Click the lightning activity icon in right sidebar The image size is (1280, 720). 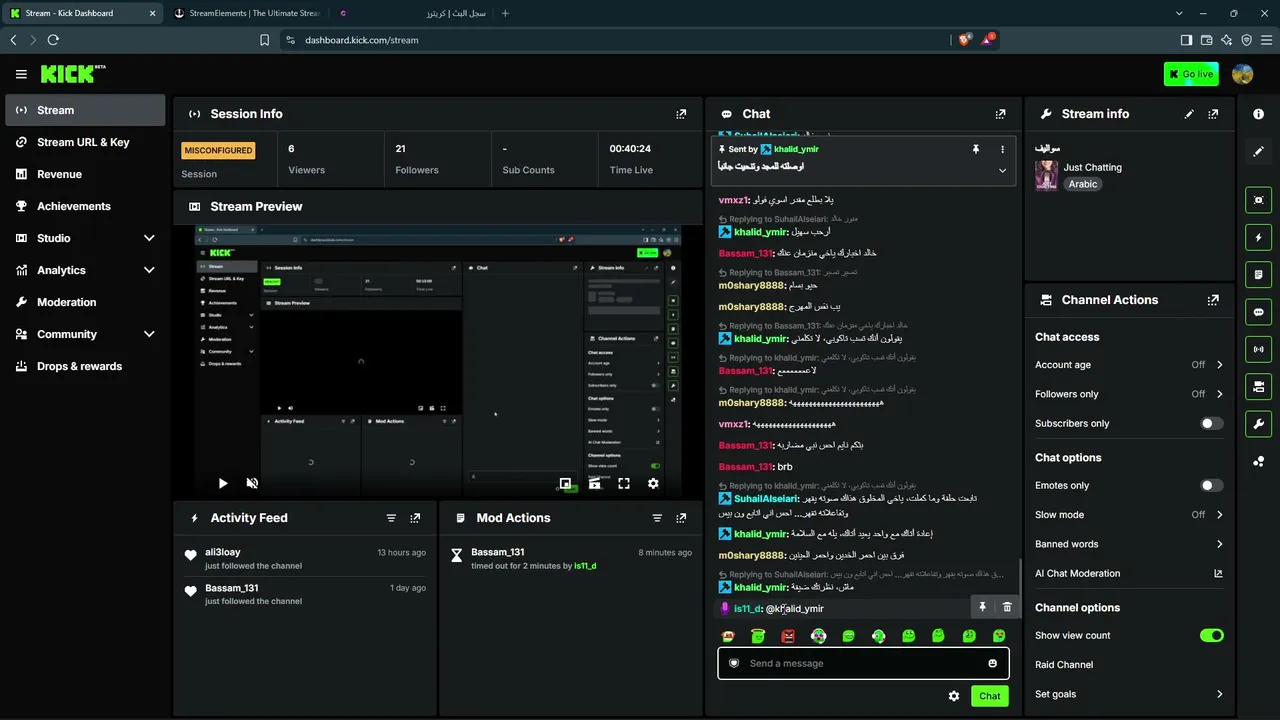[1258, 237]
